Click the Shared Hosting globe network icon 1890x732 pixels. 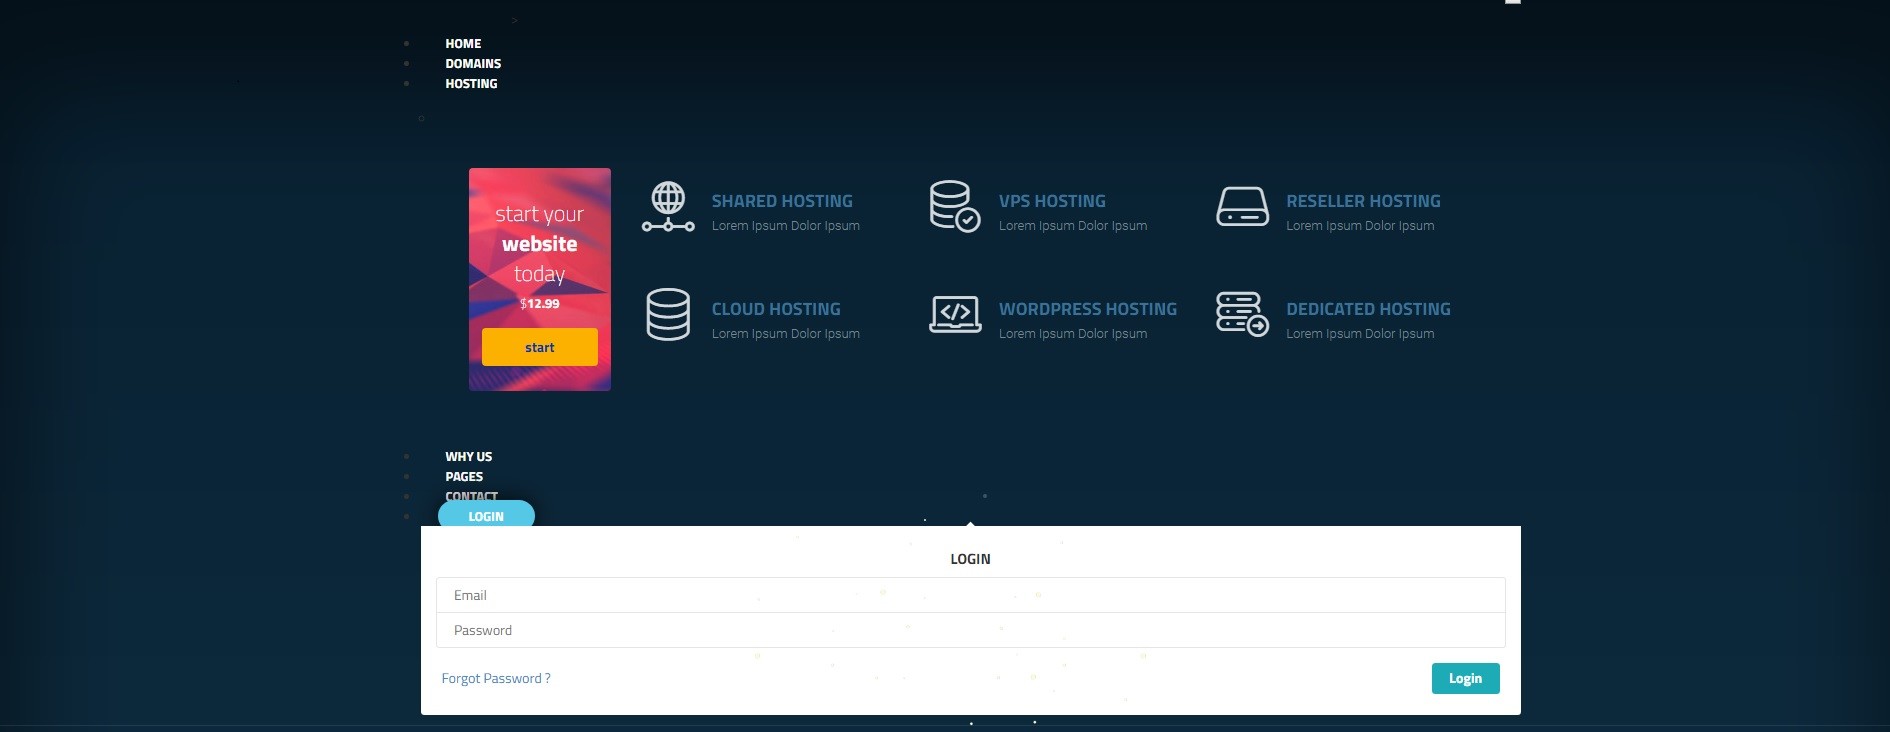point(668,207)
